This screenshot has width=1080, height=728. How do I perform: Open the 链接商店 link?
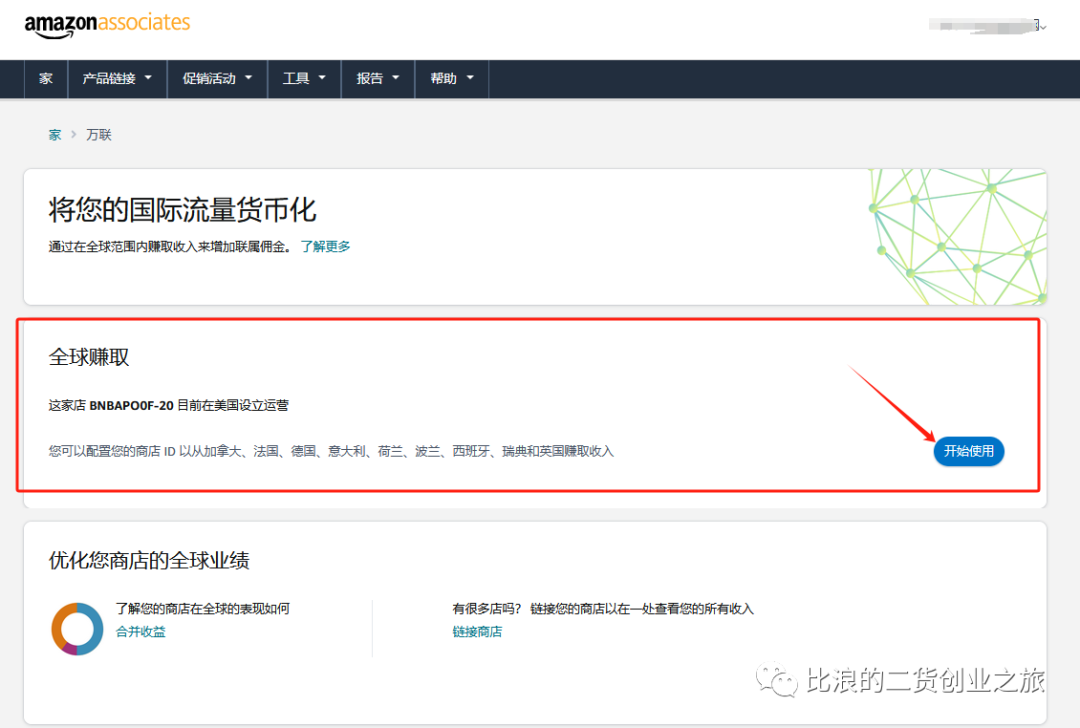pos(477,632)
